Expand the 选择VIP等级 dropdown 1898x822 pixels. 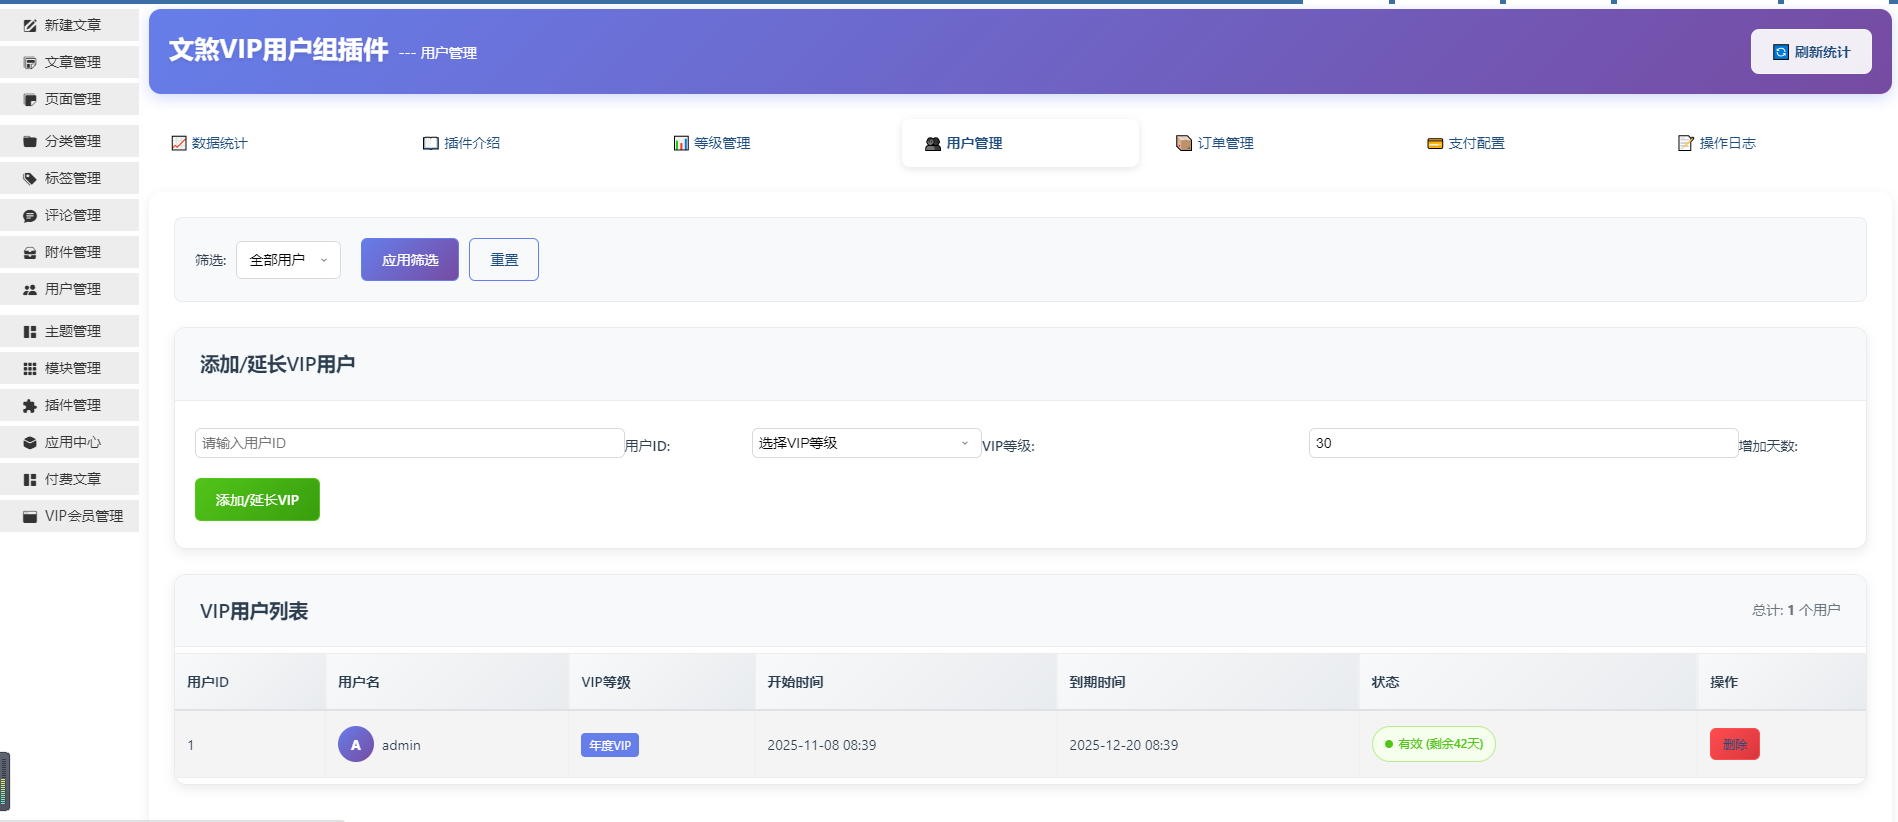[865, 443]
